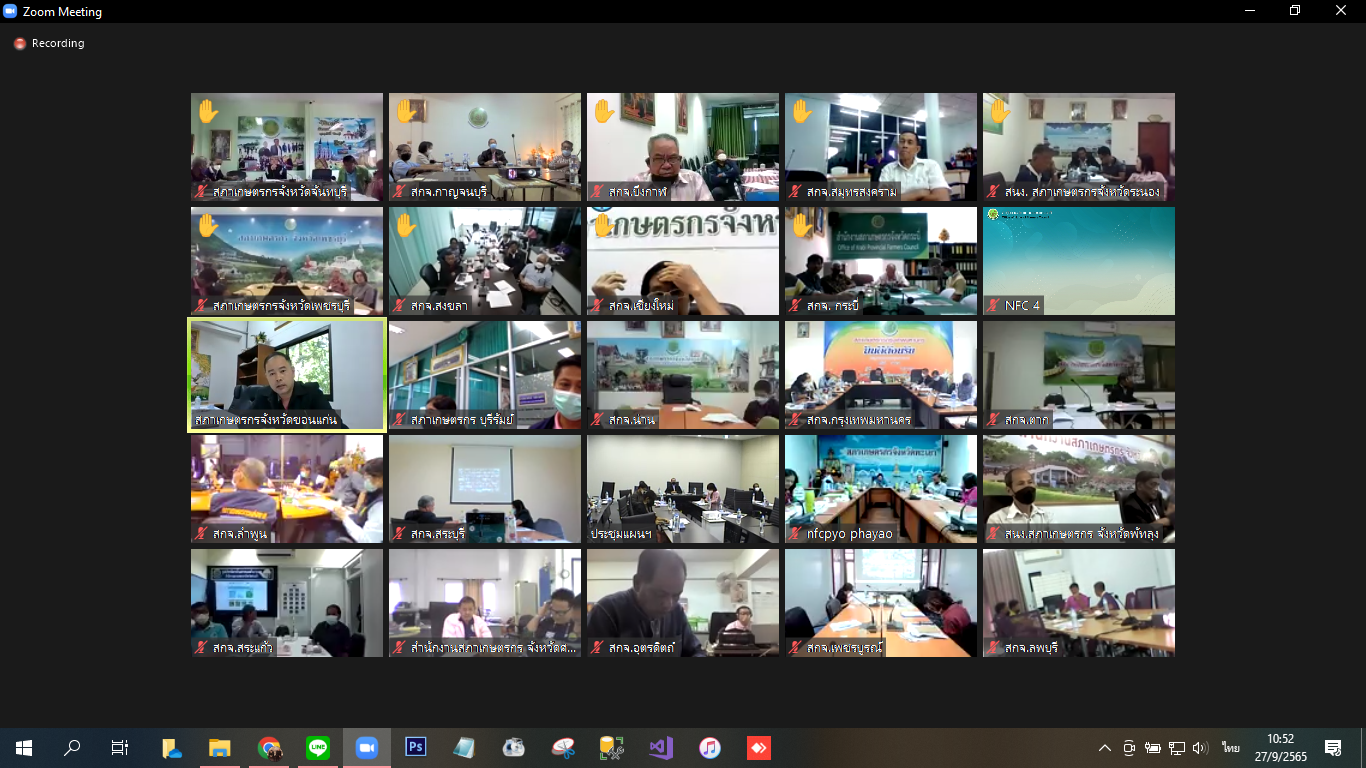Open Windows search magnifier

click(x=72, y=747)
